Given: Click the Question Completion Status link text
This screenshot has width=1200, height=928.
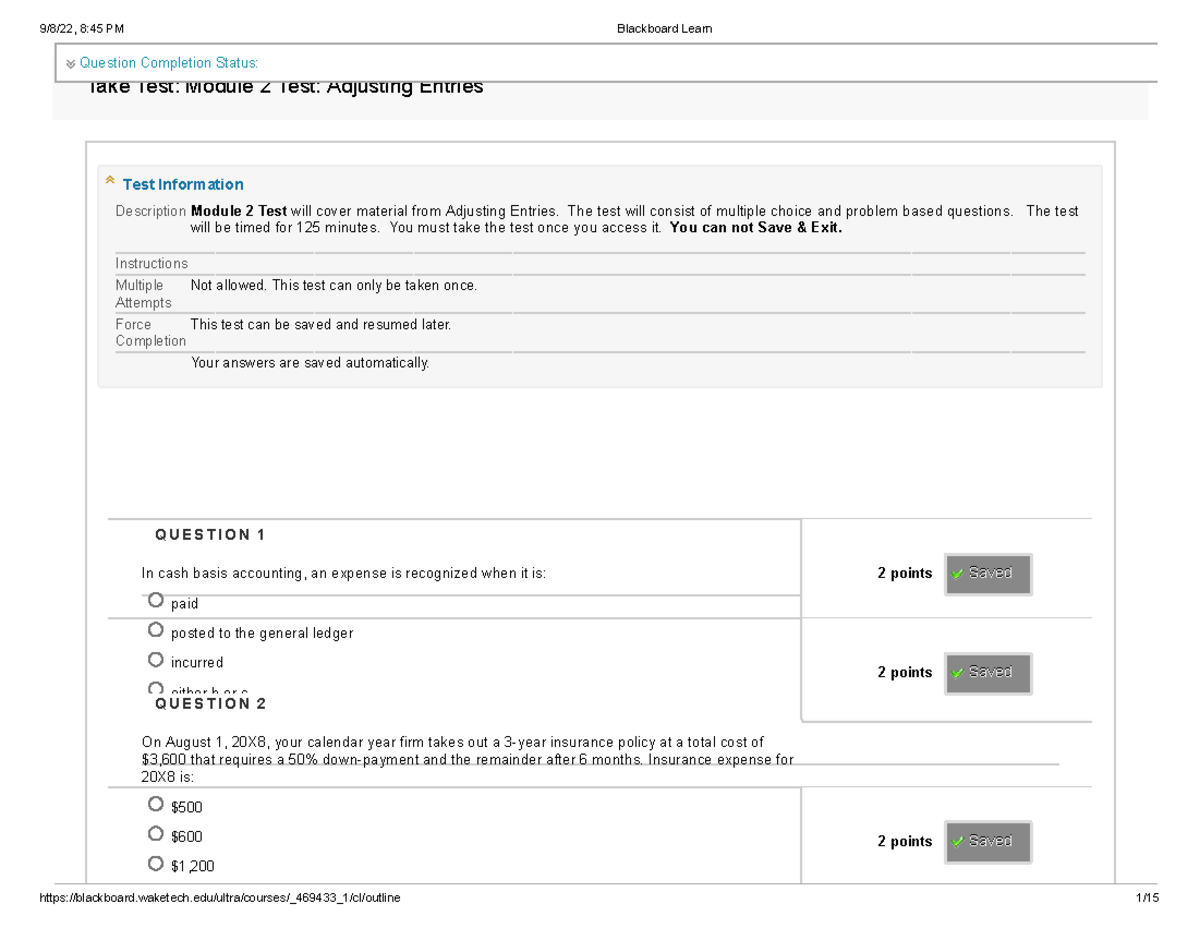Looking at the screenshot, I should click(166, 63).
